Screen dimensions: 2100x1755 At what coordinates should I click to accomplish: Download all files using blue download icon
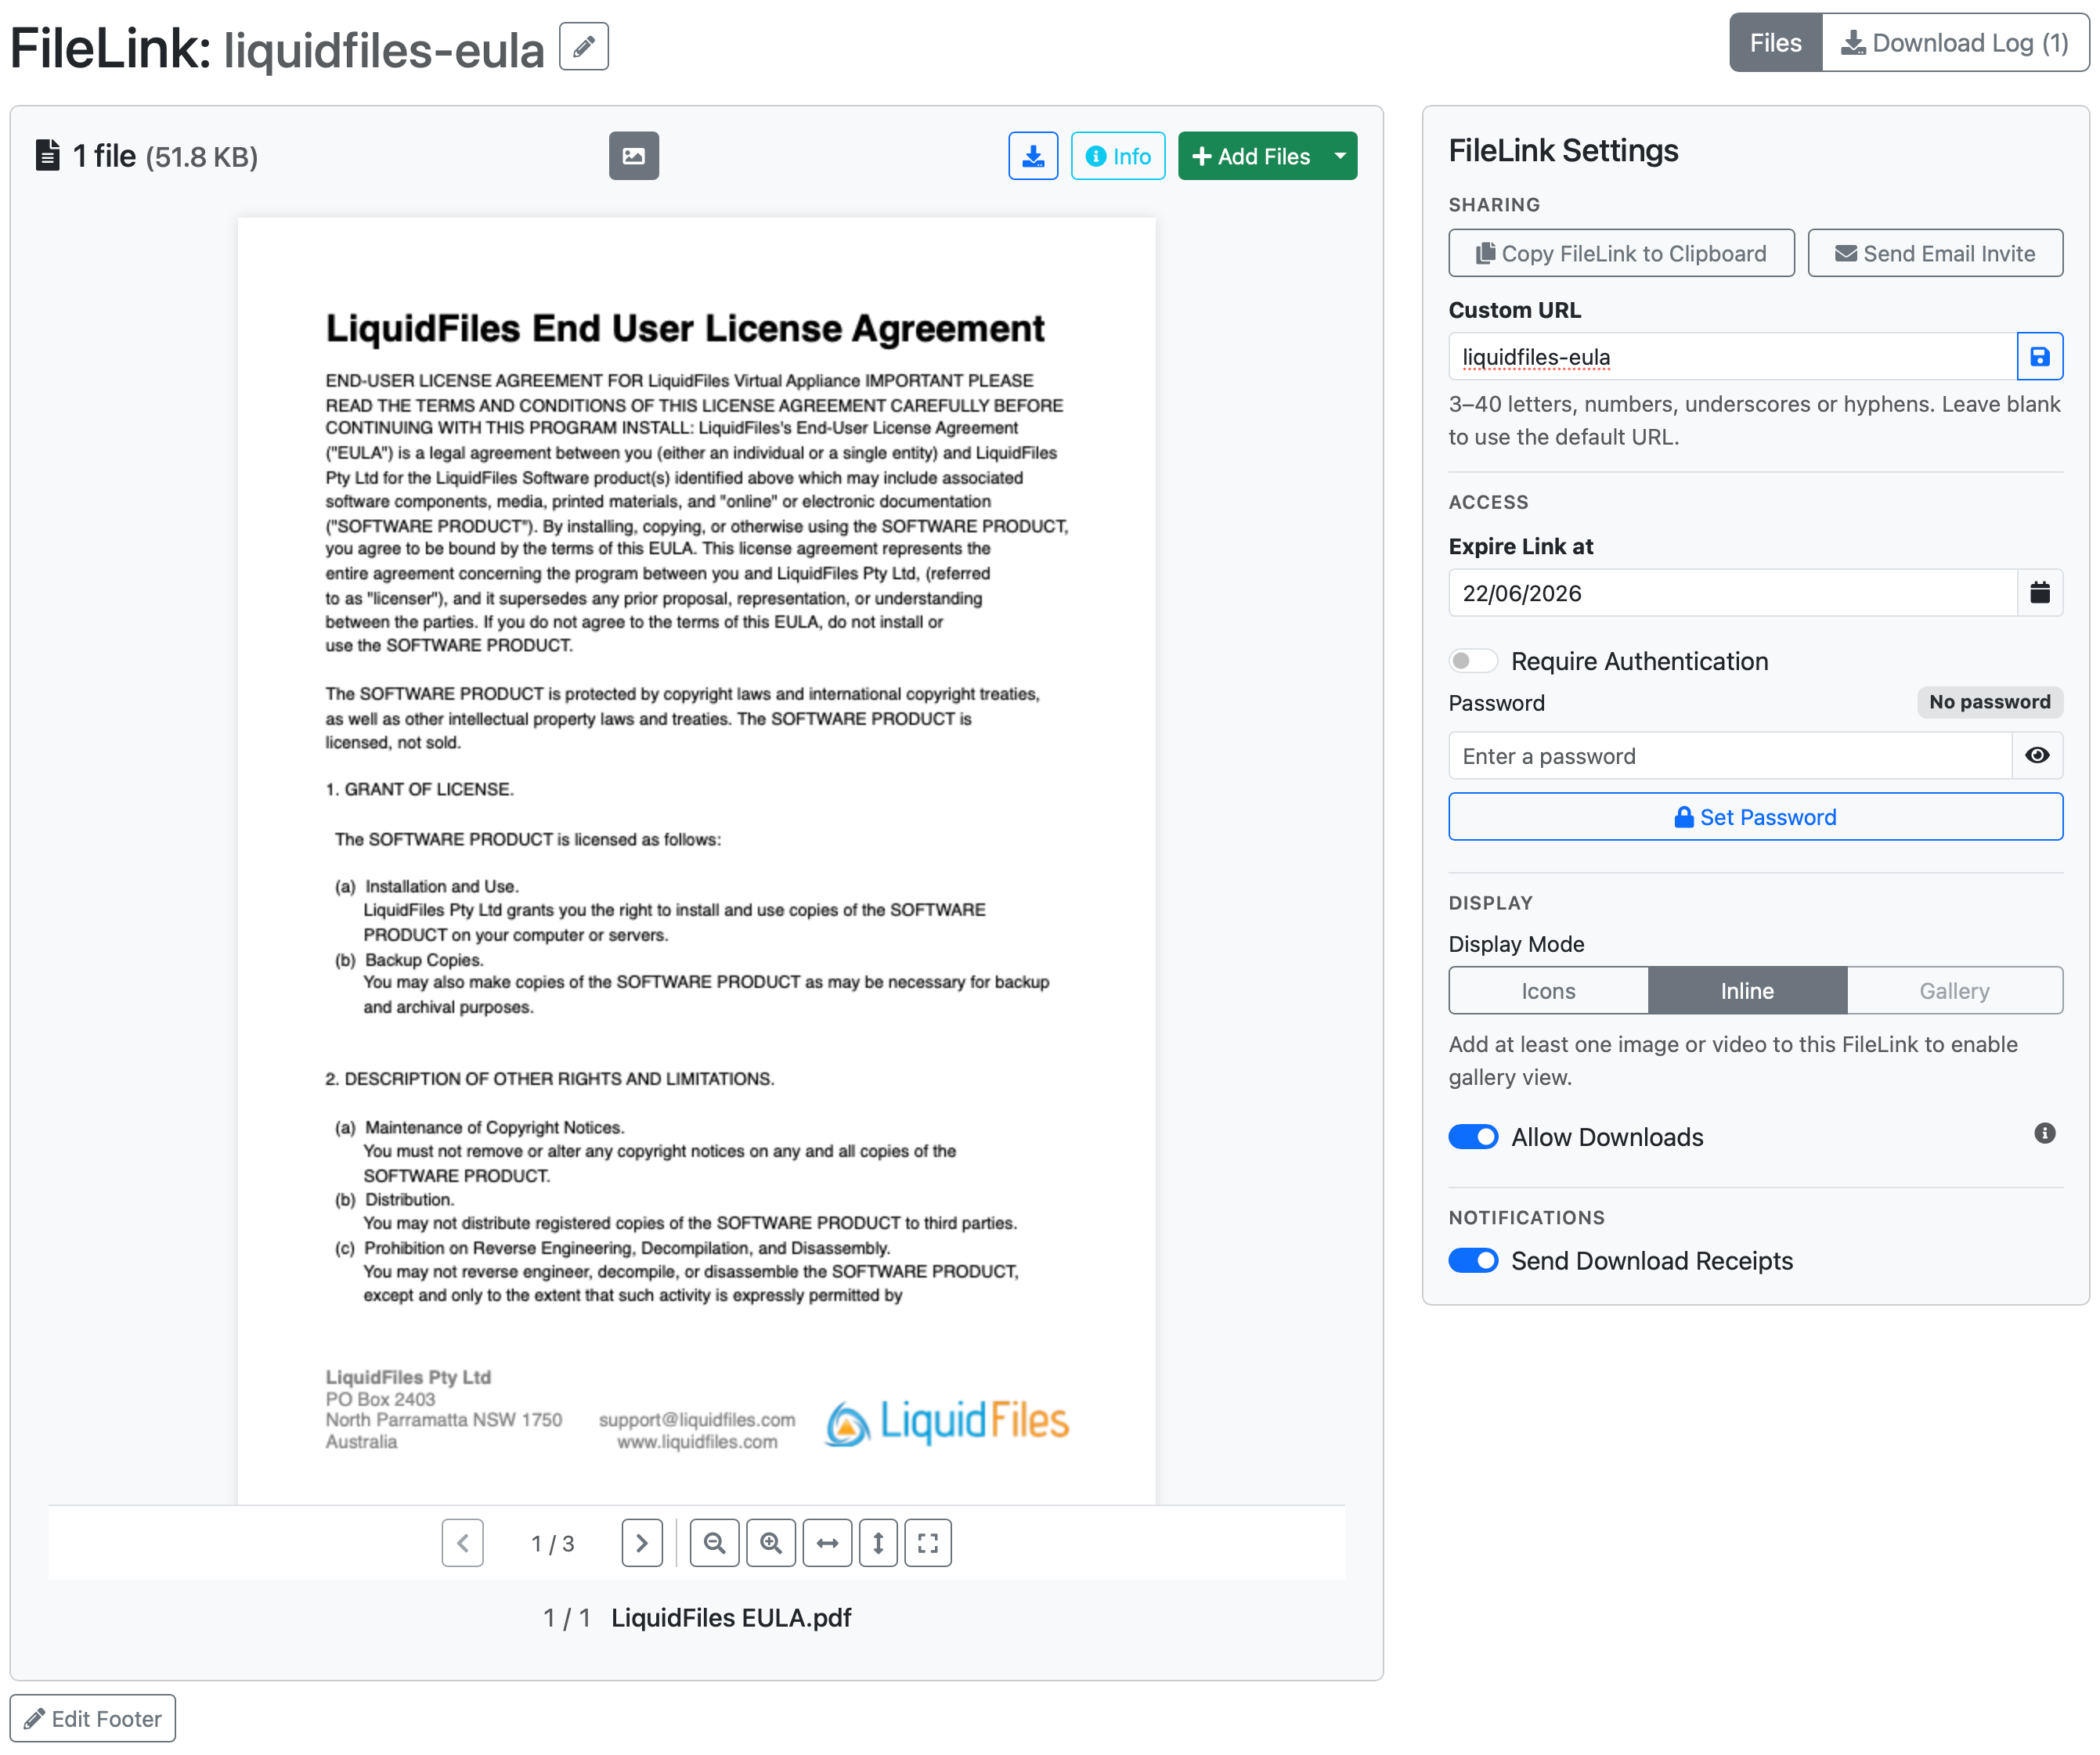point(1033,156)
